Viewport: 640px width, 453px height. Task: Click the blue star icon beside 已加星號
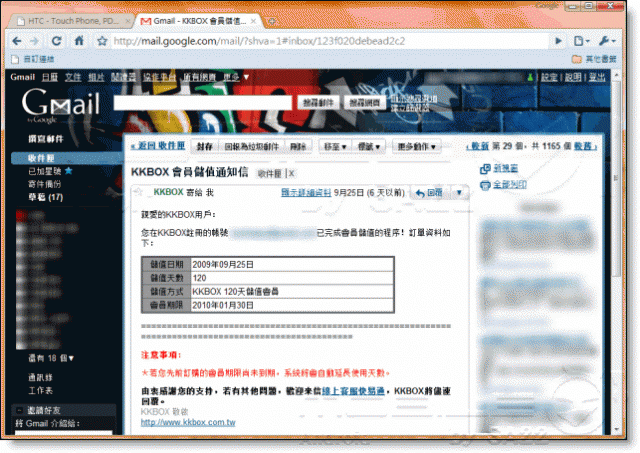coord(69,171)
